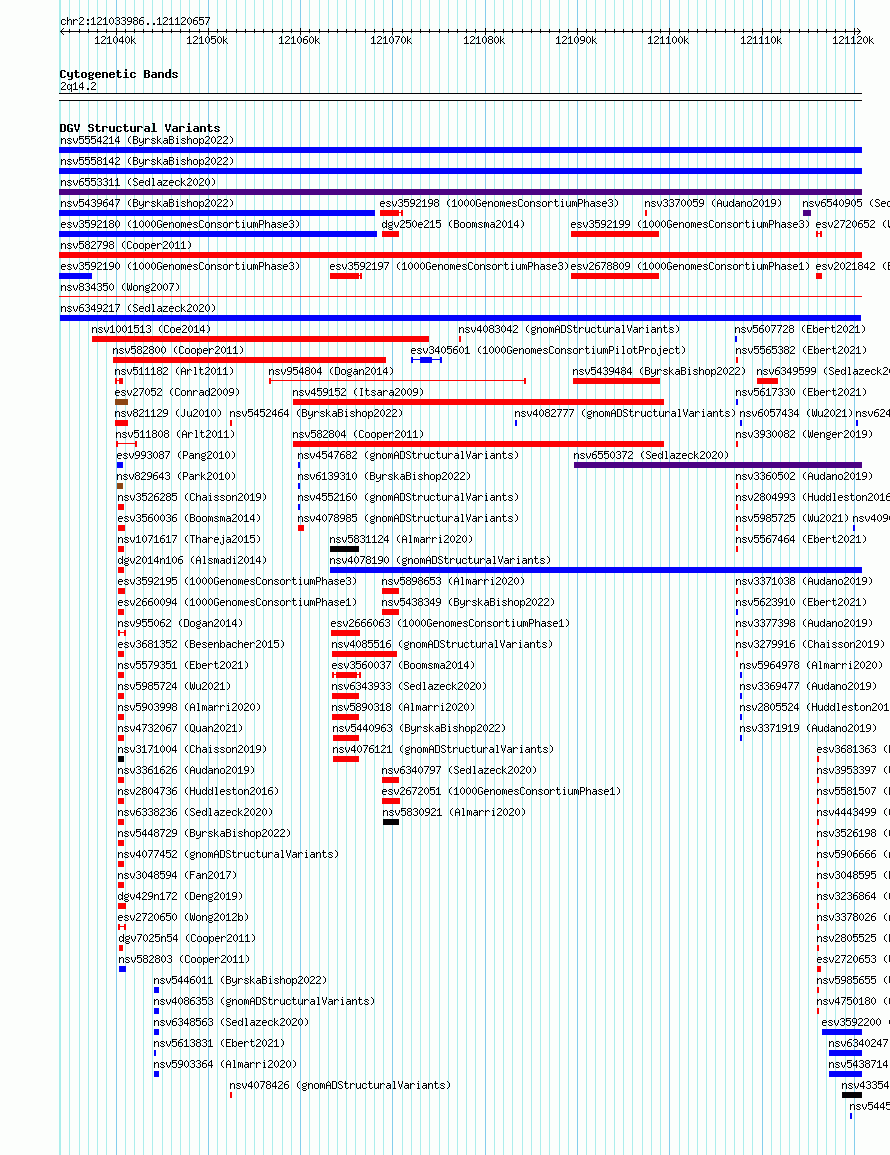
Task: Select nsv4078190 (gnomADStructuralVariants) label
Action: pyautogui.click(x=440, y=560)
